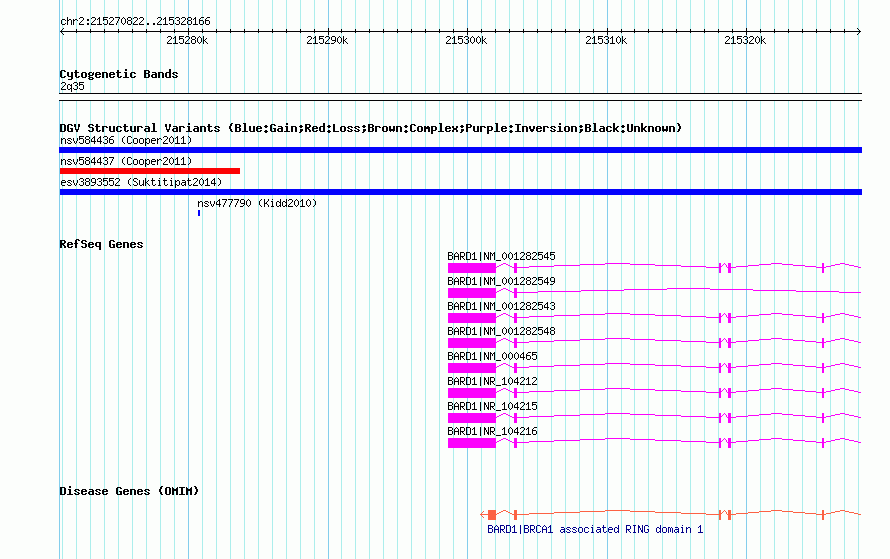Click the orange OMIM BARD1 exon block
890x559 pixels.
(492, 515)
